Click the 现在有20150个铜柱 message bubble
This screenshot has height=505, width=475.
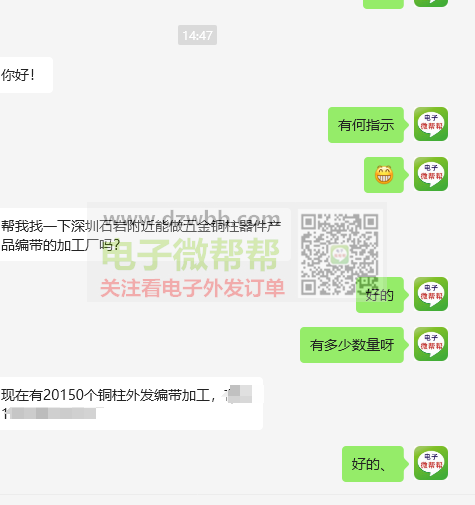(131, 403)
